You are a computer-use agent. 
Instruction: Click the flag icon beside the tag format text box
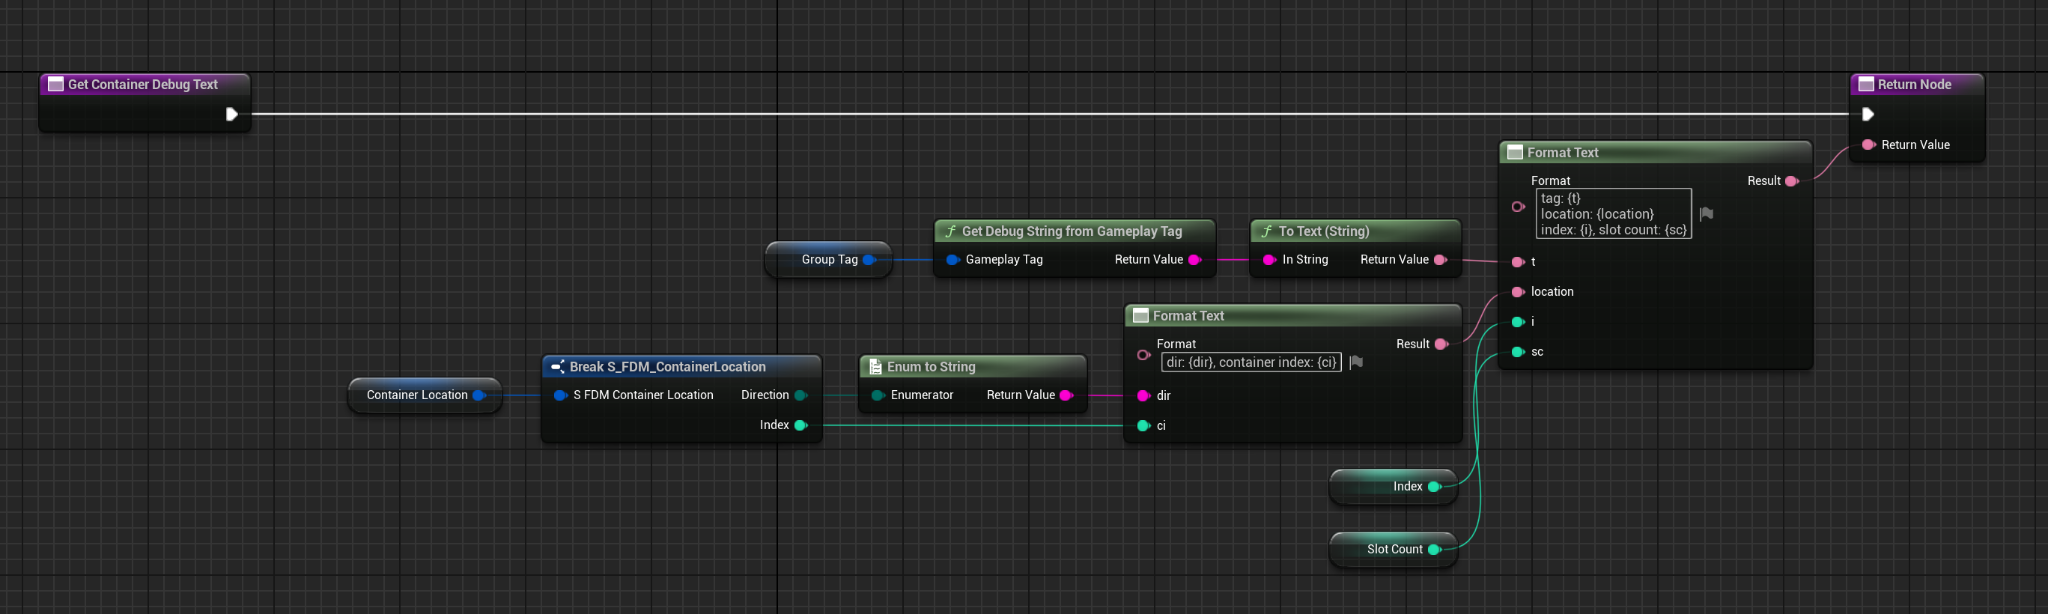(x=1707, y=214)
